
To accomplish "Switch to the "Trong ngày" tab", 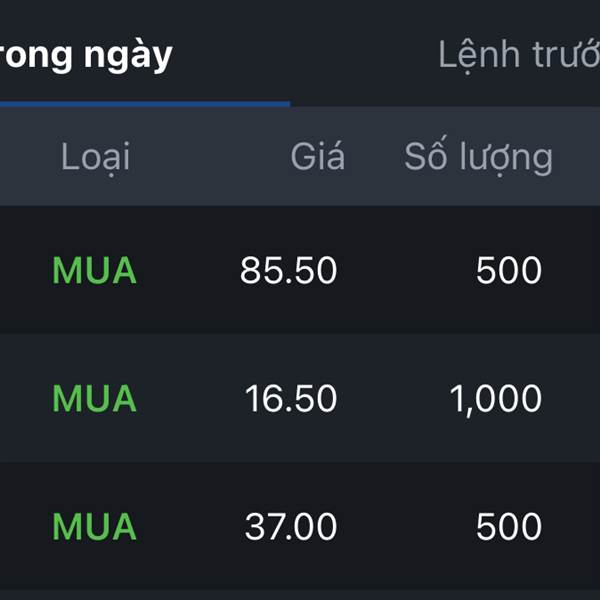I will (x=86, y=55).
